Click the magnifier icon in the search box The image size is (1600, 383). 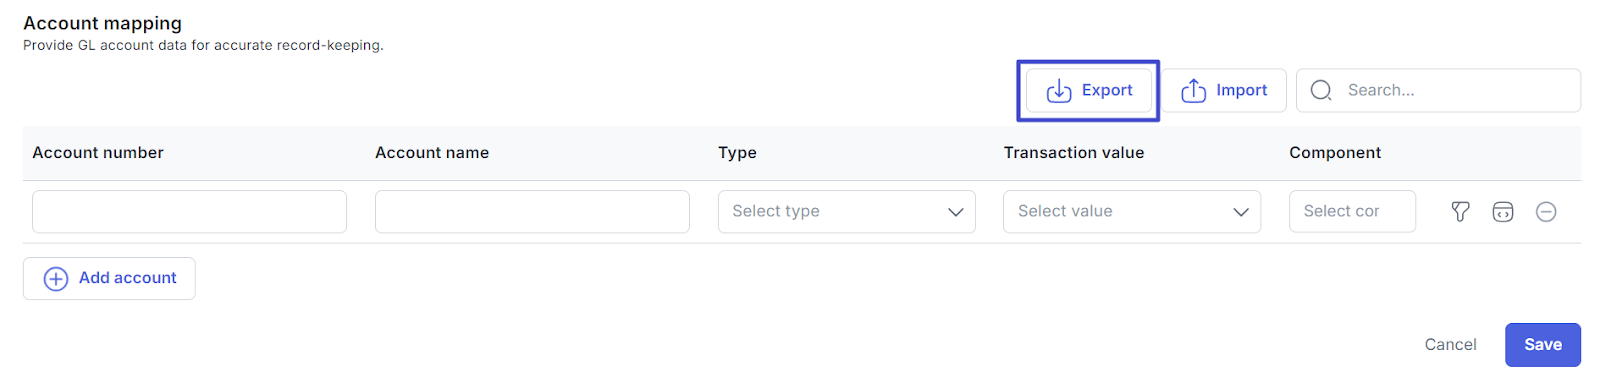pos(1321,91)
